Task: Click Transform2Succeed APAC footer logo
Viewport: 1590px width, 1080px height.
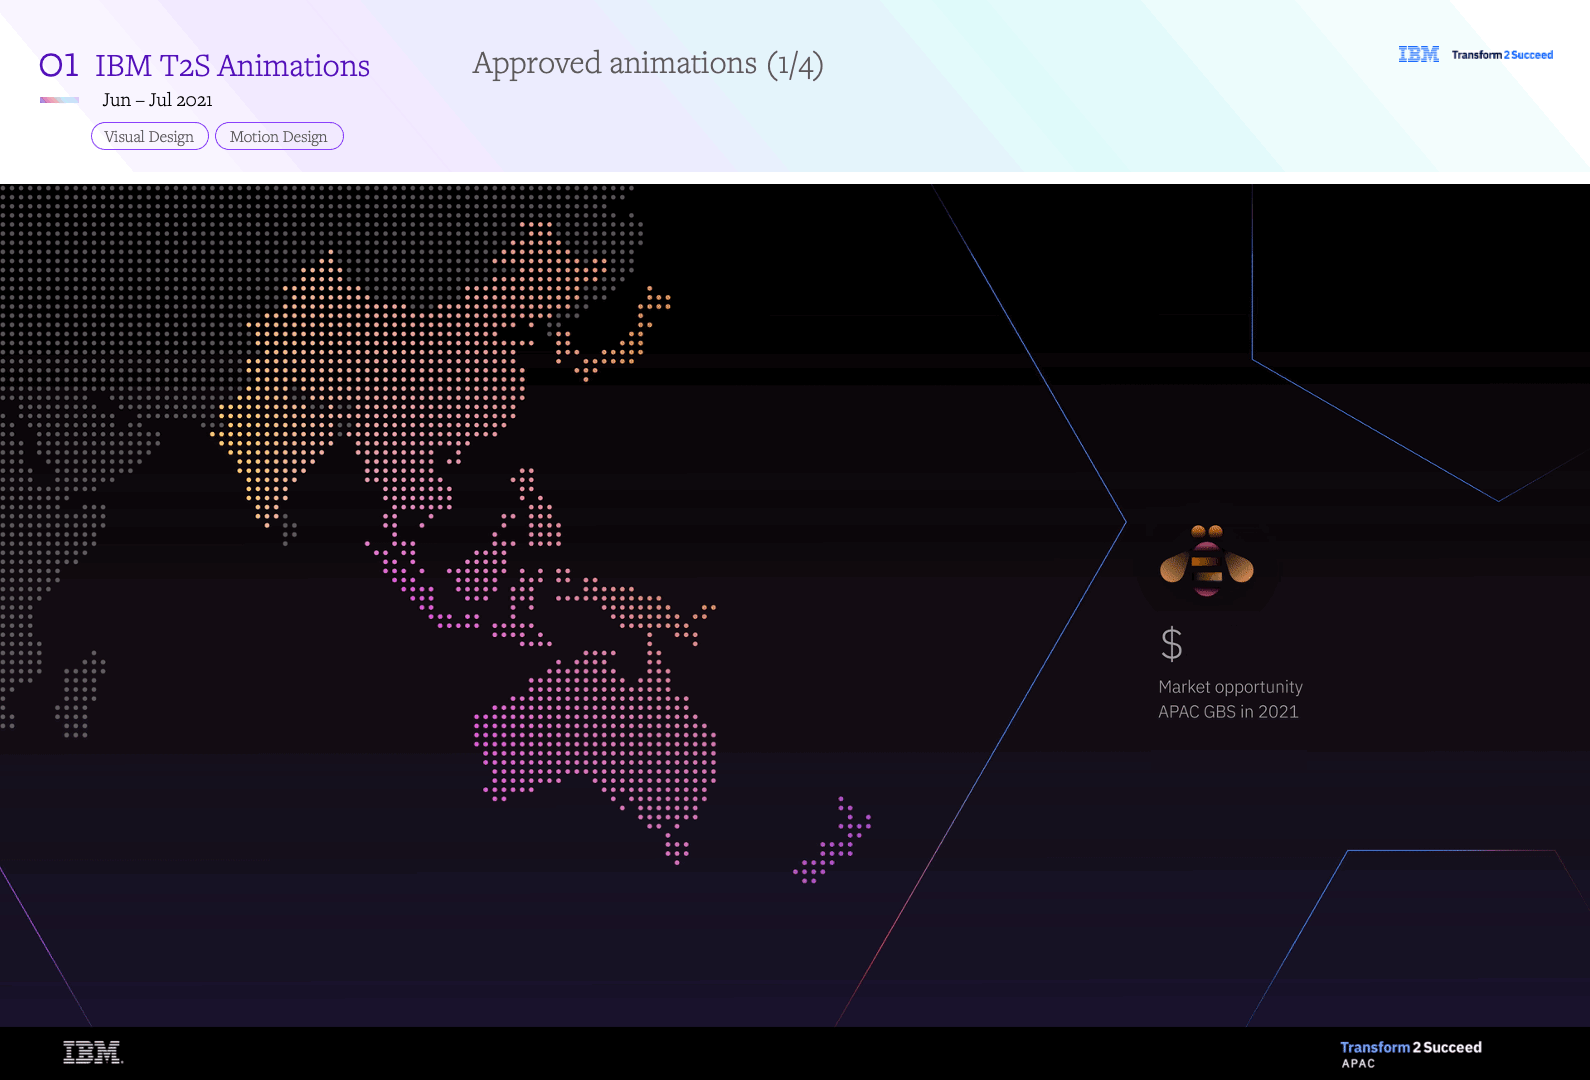Action: coord(1411,1054)
